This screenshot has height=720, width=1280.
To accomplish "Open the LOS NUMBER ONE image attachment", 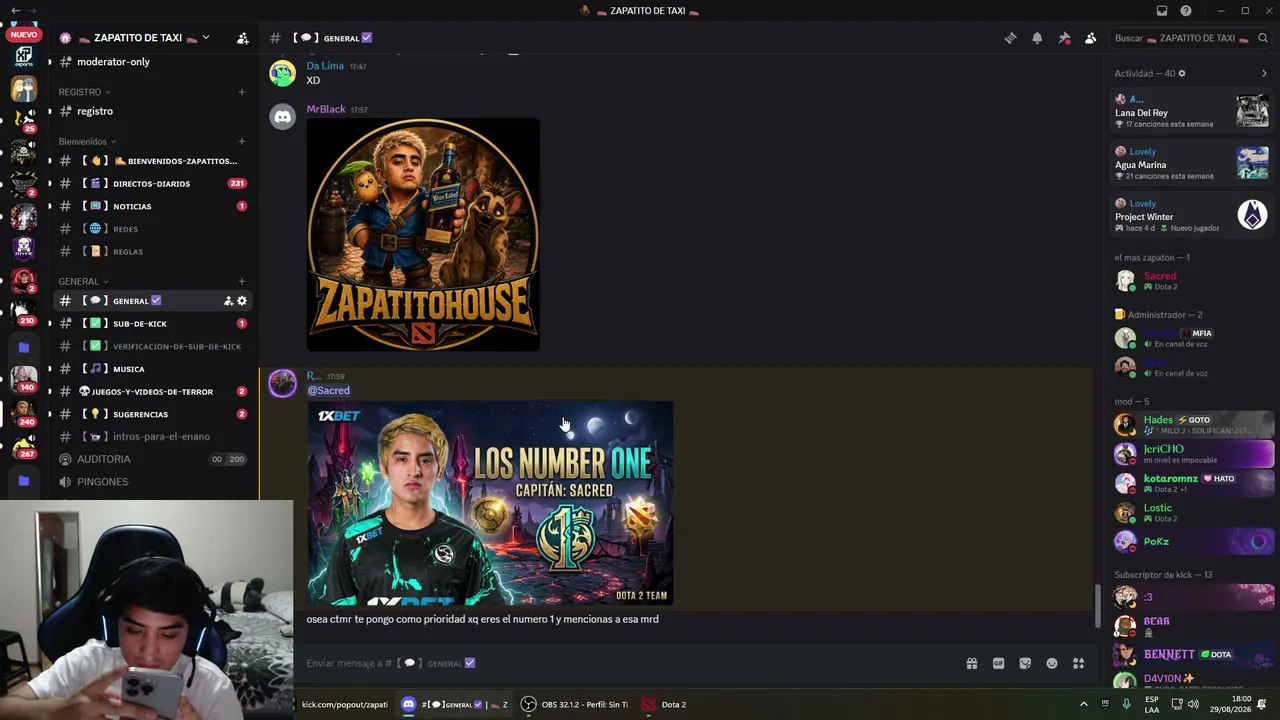I will (490, 504).
